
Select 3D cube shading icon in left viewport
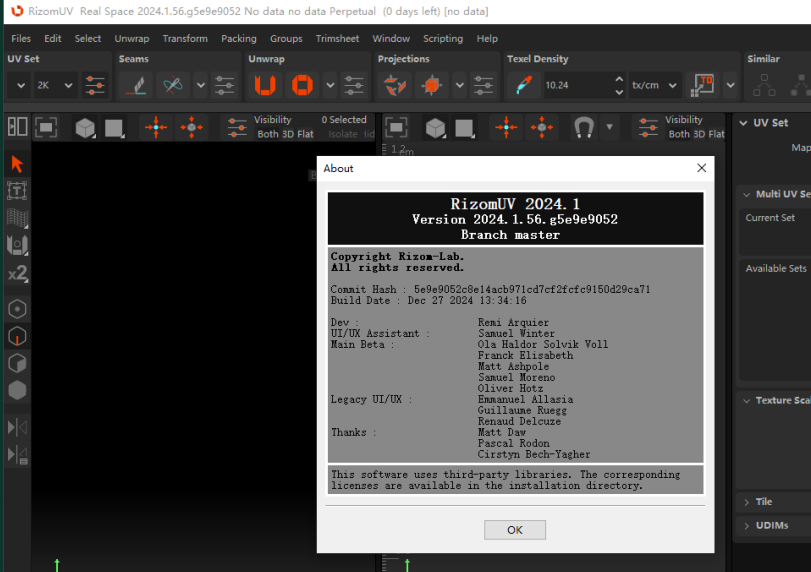click(x=85, y=127)
